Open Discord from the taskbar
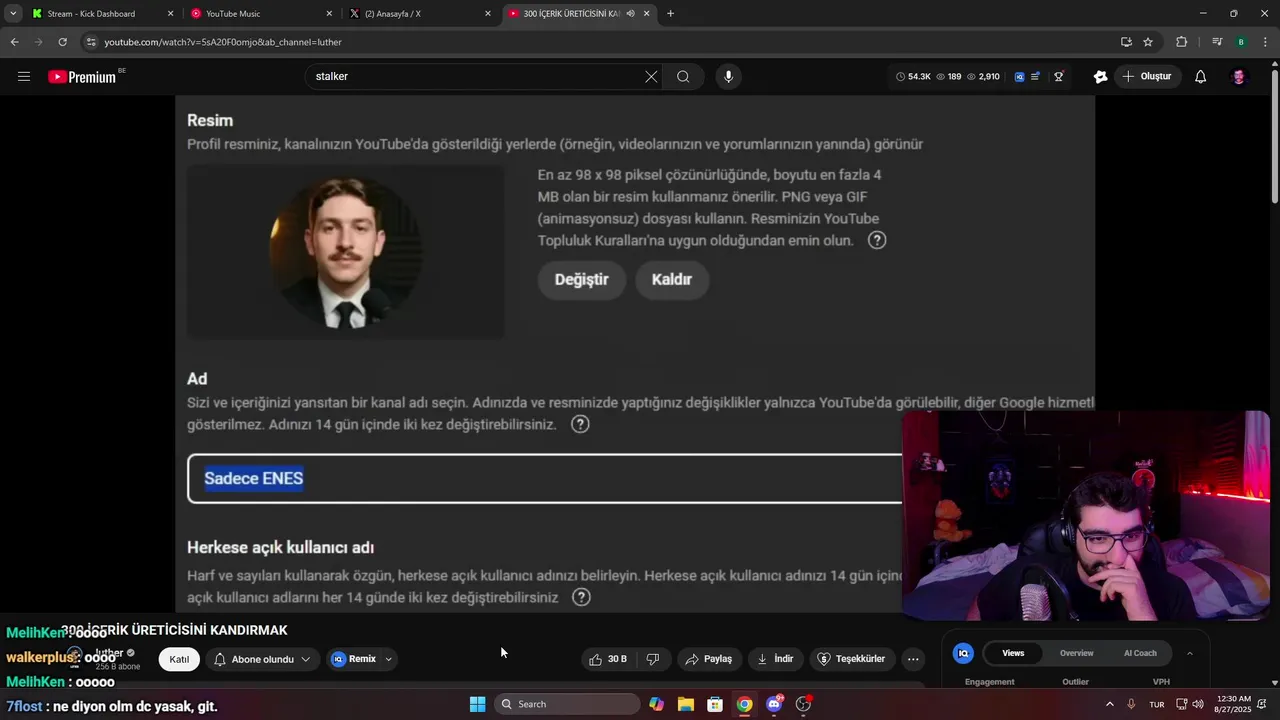1280x720 pixels. click(774, 704)
